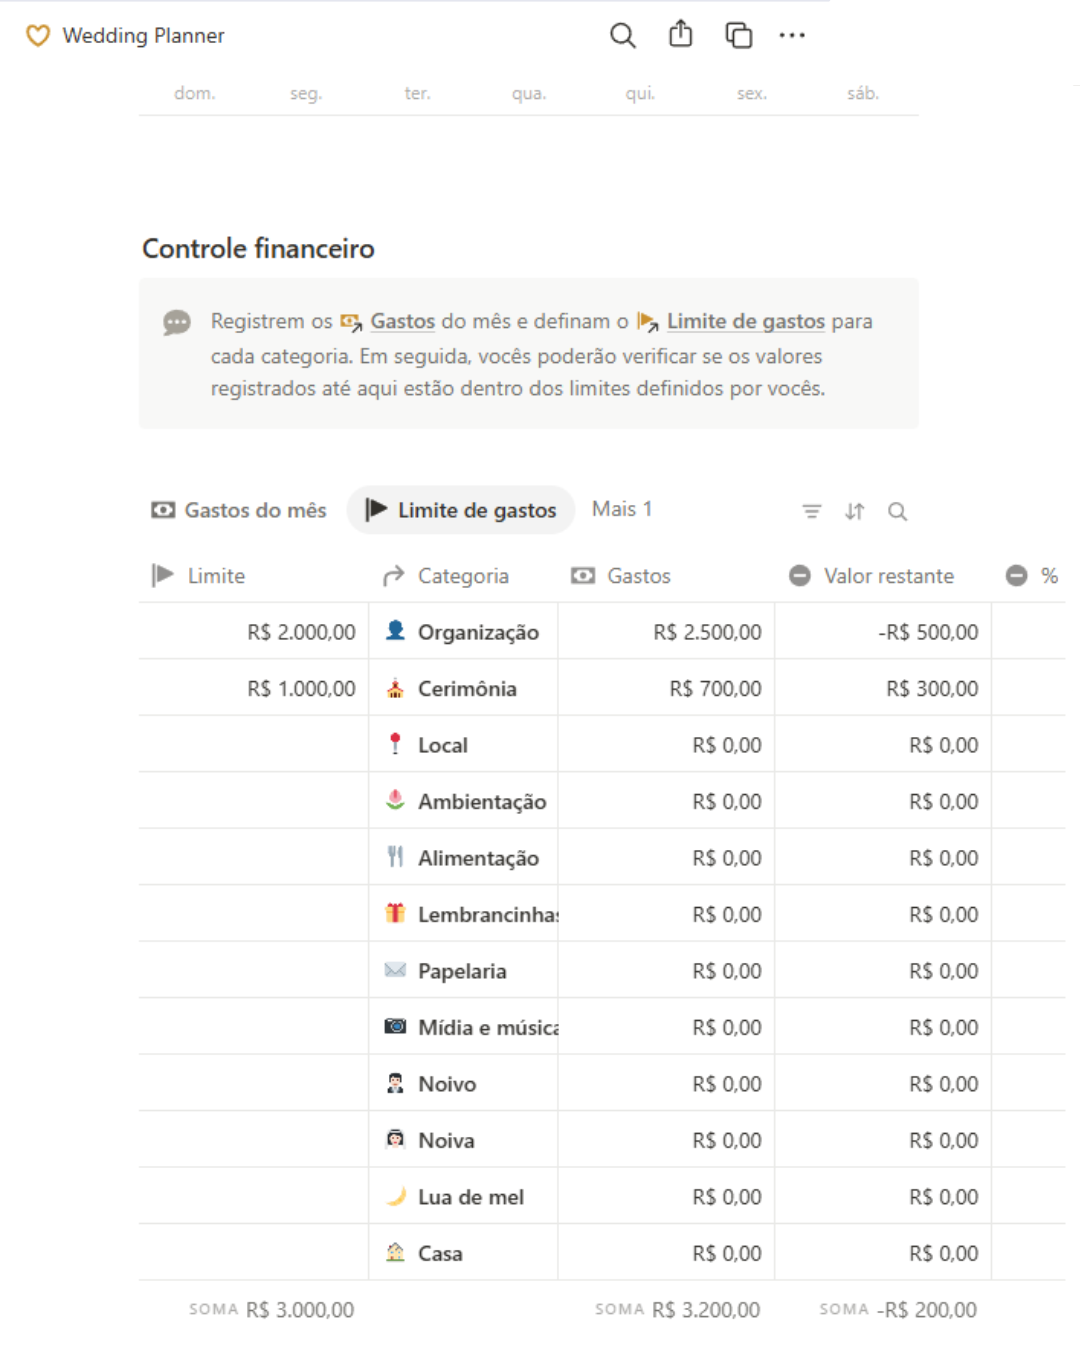The image size is (1080, 1350).
Task: Open the table filter icon above the table
Action: click(811, 511)
